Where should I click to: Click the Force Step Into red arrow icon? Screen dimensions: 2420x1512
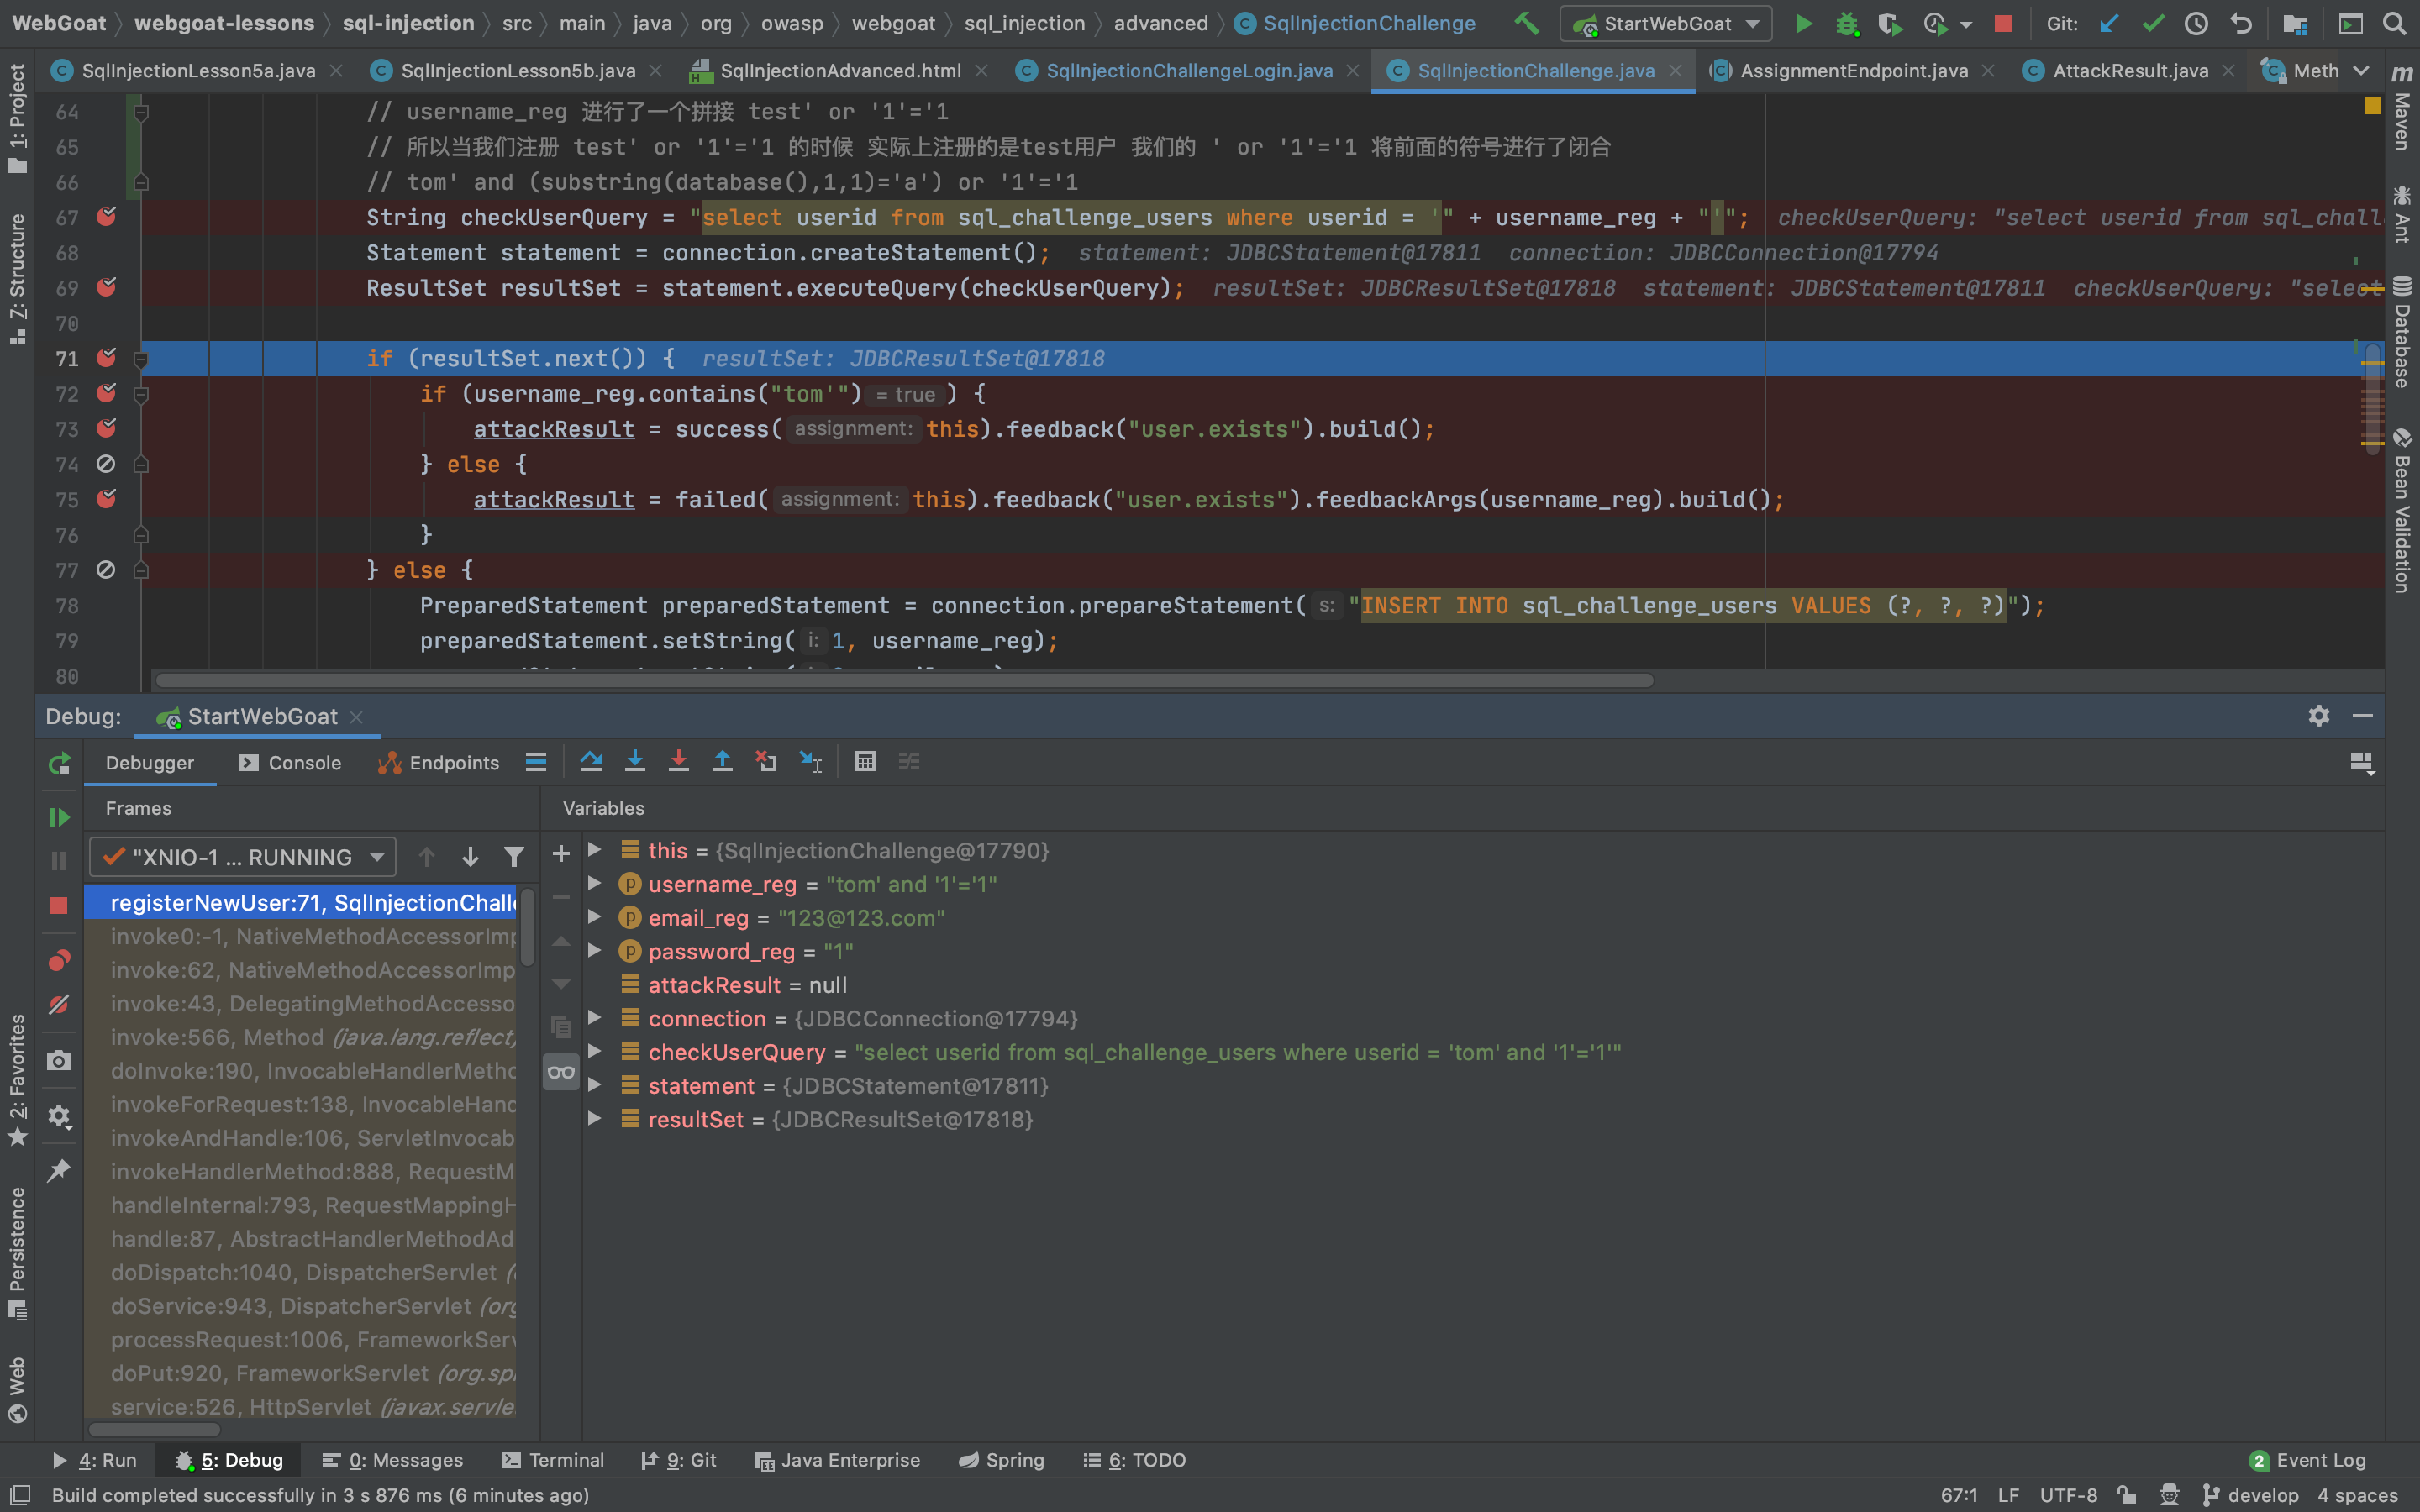(678, 762)
